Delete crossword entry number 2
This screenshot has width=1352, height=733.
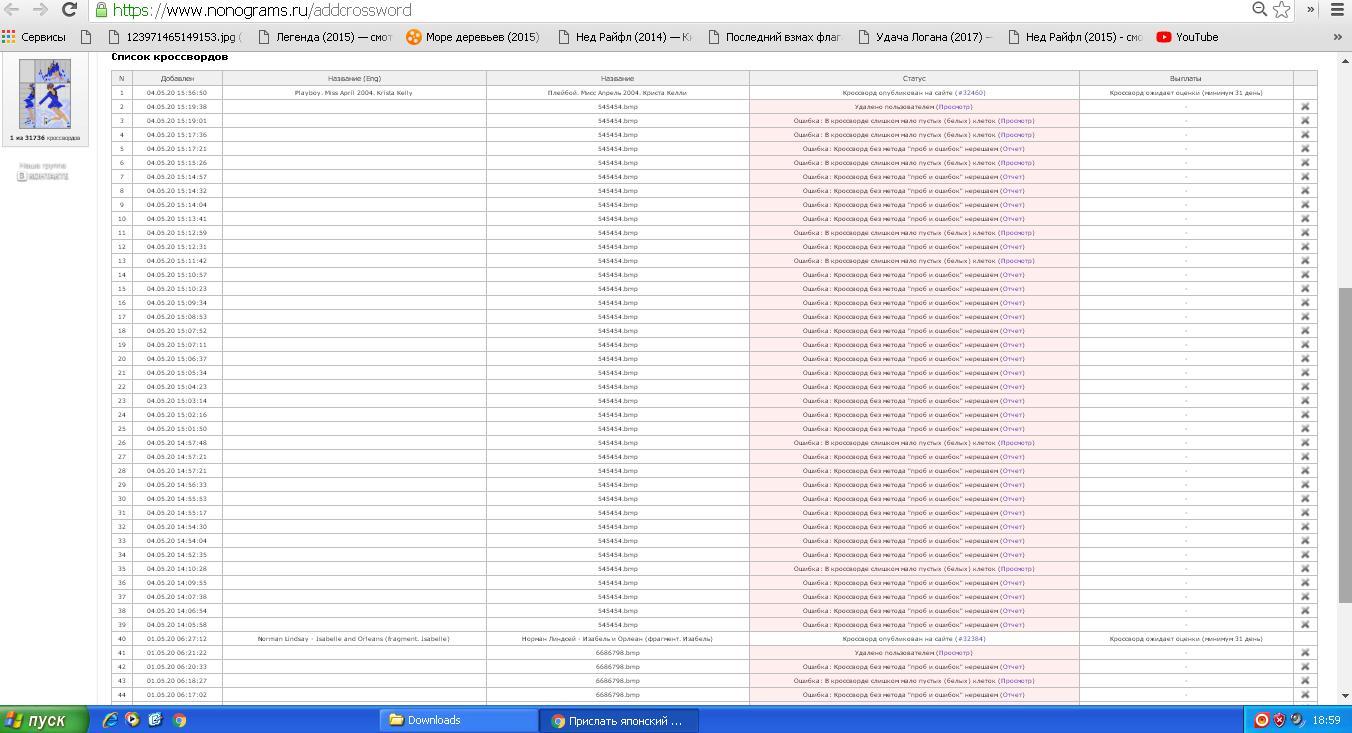click(1304, 106)
